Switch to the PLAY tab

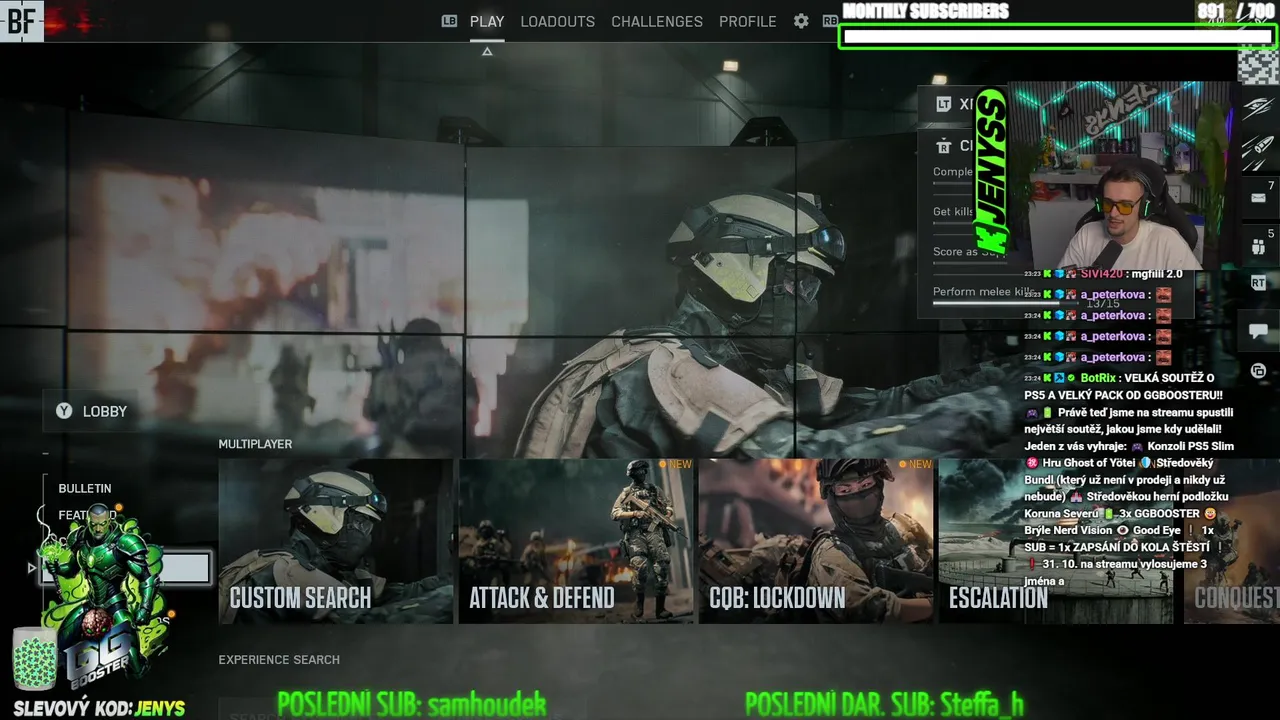487,21
